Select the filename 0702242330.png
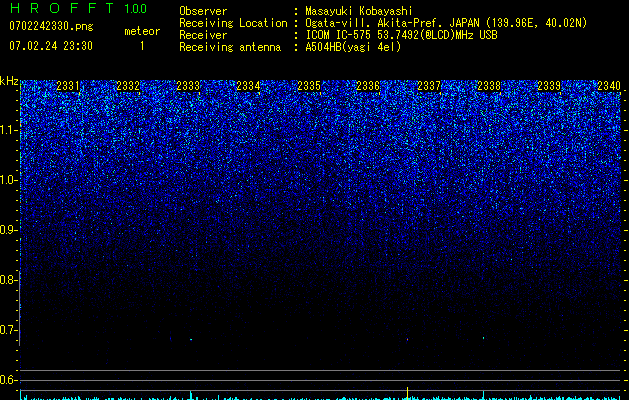This screenshot has width=629, height=400. tap(51, 26)
